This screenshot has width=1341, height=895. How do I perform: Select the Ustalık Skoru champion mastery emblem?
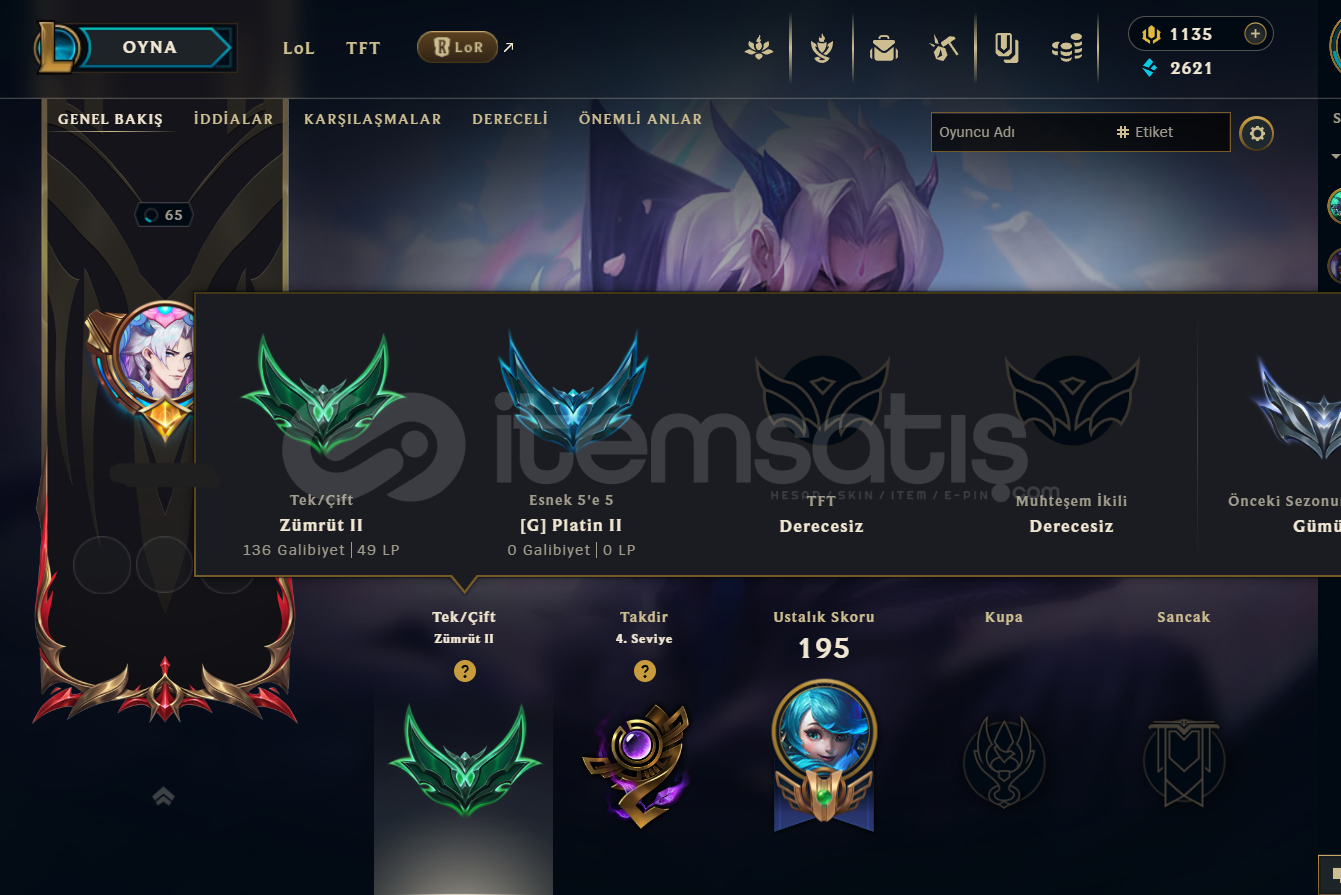[824, 756]
